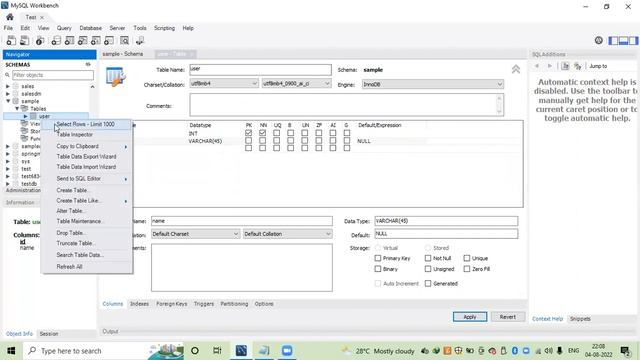Screen dimensions: 640x360
Task: Enable the Unique checkbox under Storage
Action: 467,258
